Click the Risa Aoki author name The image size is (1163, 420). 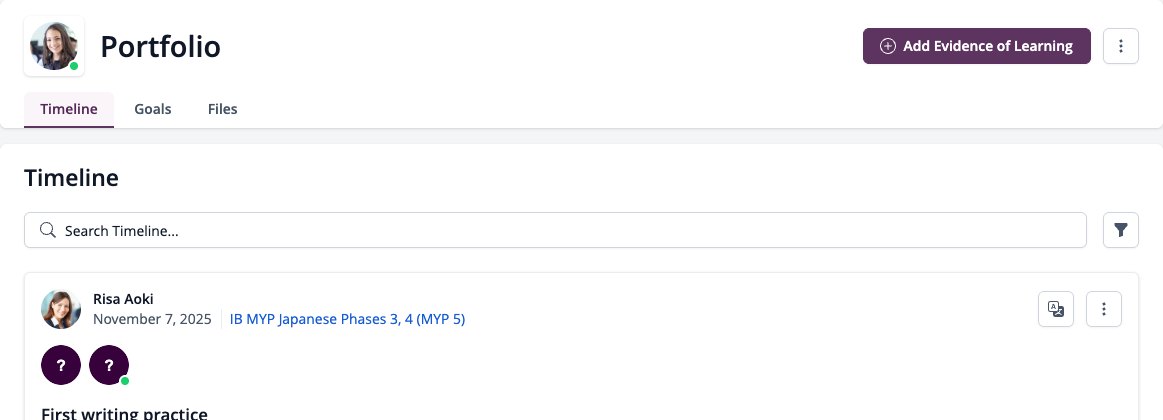point(123,299)
